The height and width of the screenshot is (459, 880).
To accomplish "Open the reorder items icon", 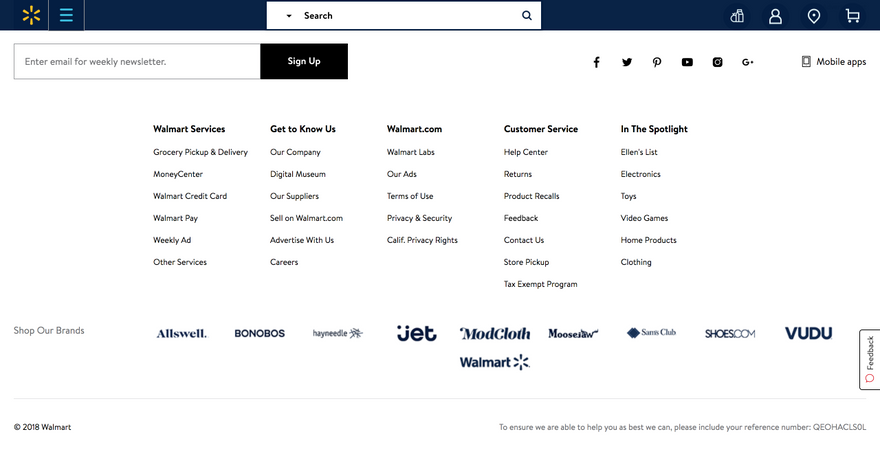I will 737,16.
